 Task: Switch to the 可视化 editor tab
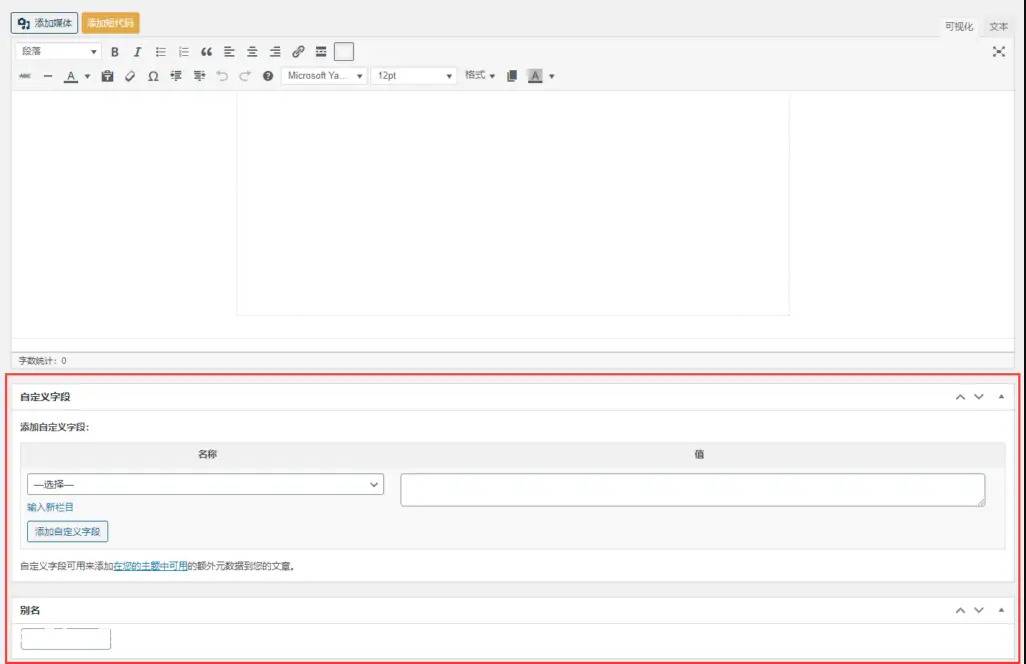(x=958, y=27)
